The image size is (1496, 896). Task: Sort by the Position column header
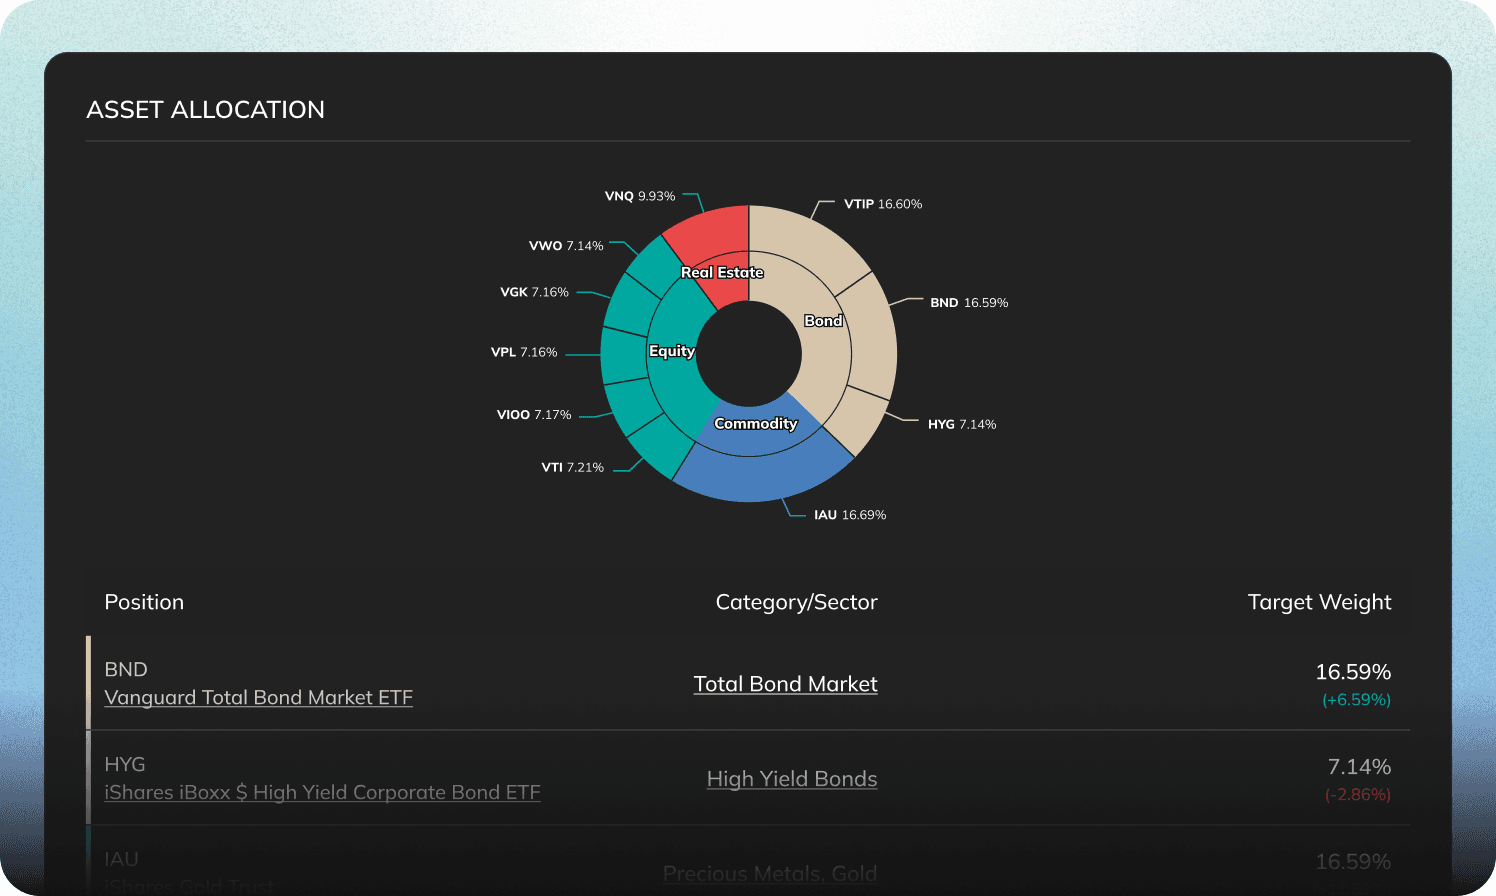(x=144, y=602)
